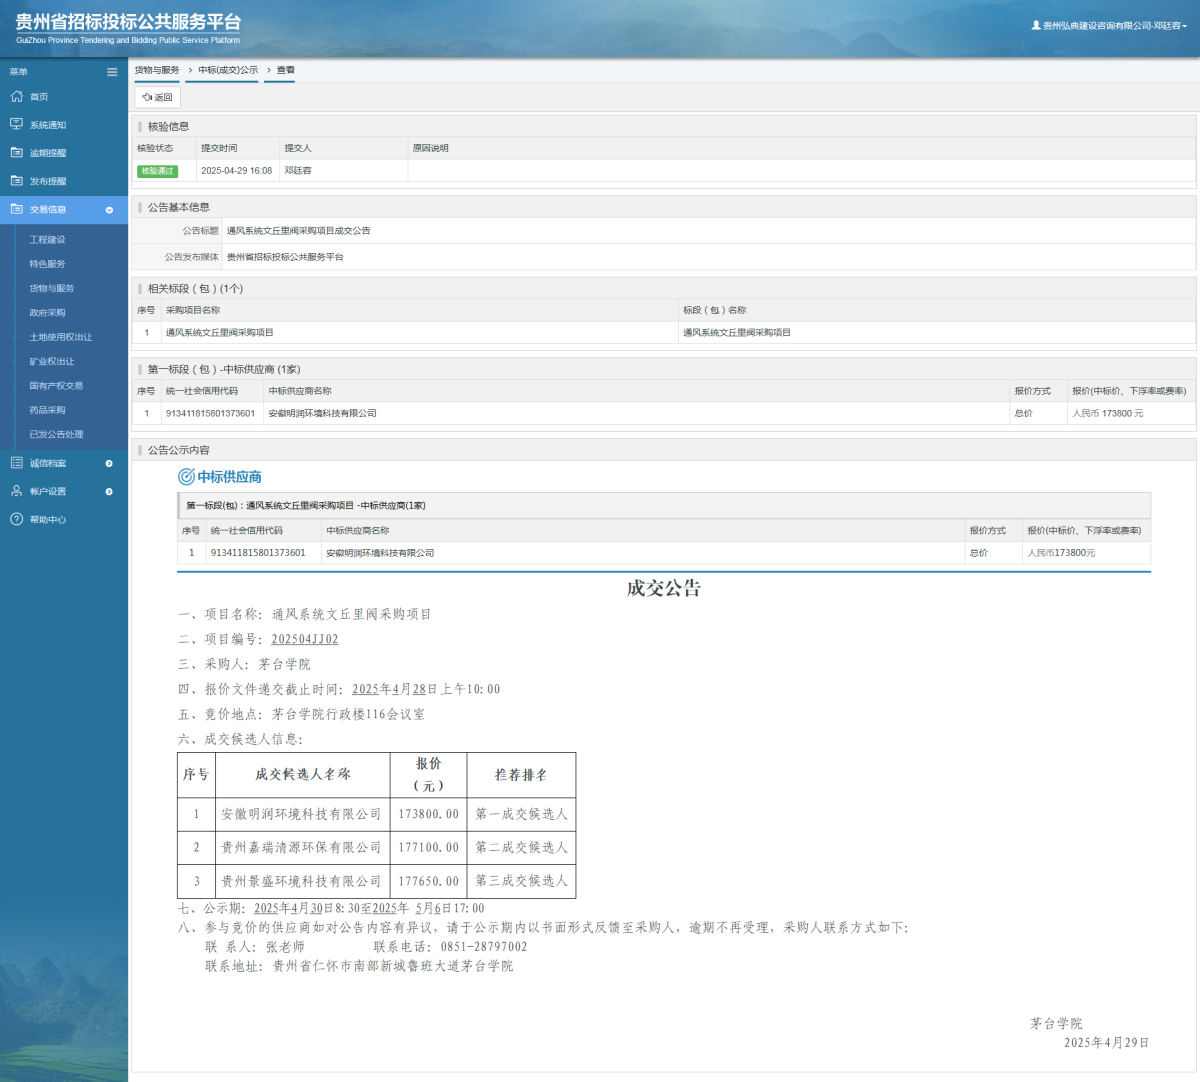The image size is (1200, 1082).
Task: Expand the 帐户设置 menu arrow
Action: point(109,492)
